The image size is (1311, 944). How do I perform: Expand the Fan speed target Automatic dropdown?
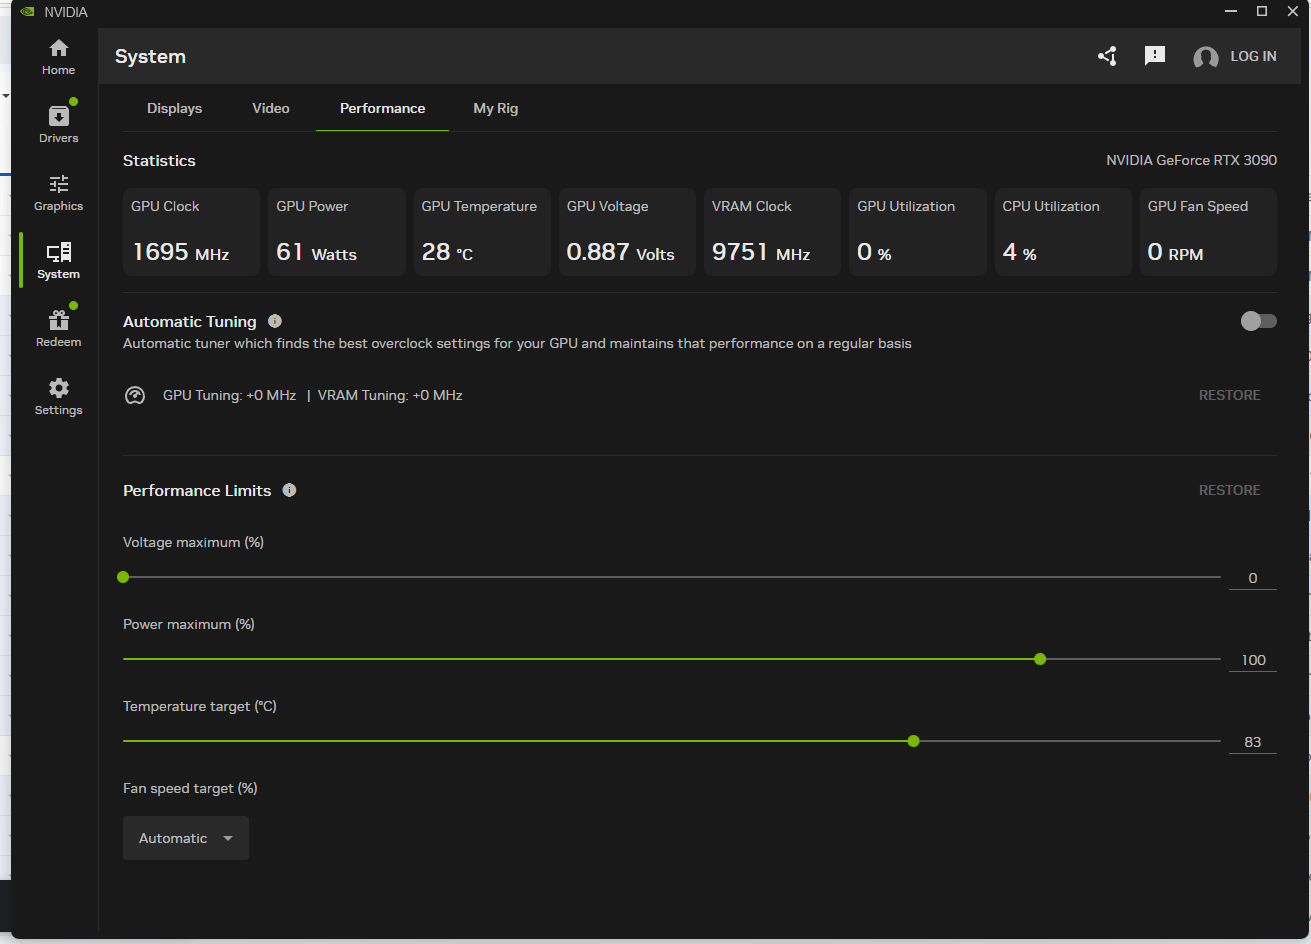coord(186,838)
